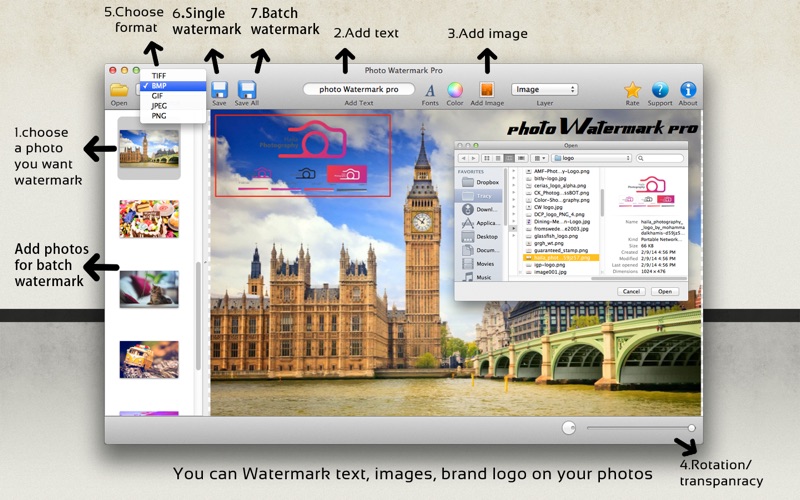This screenshot has width=800, height=500.
Task: Select Dropbox in Favorites sidebar
Action: (x=480, y=182)
